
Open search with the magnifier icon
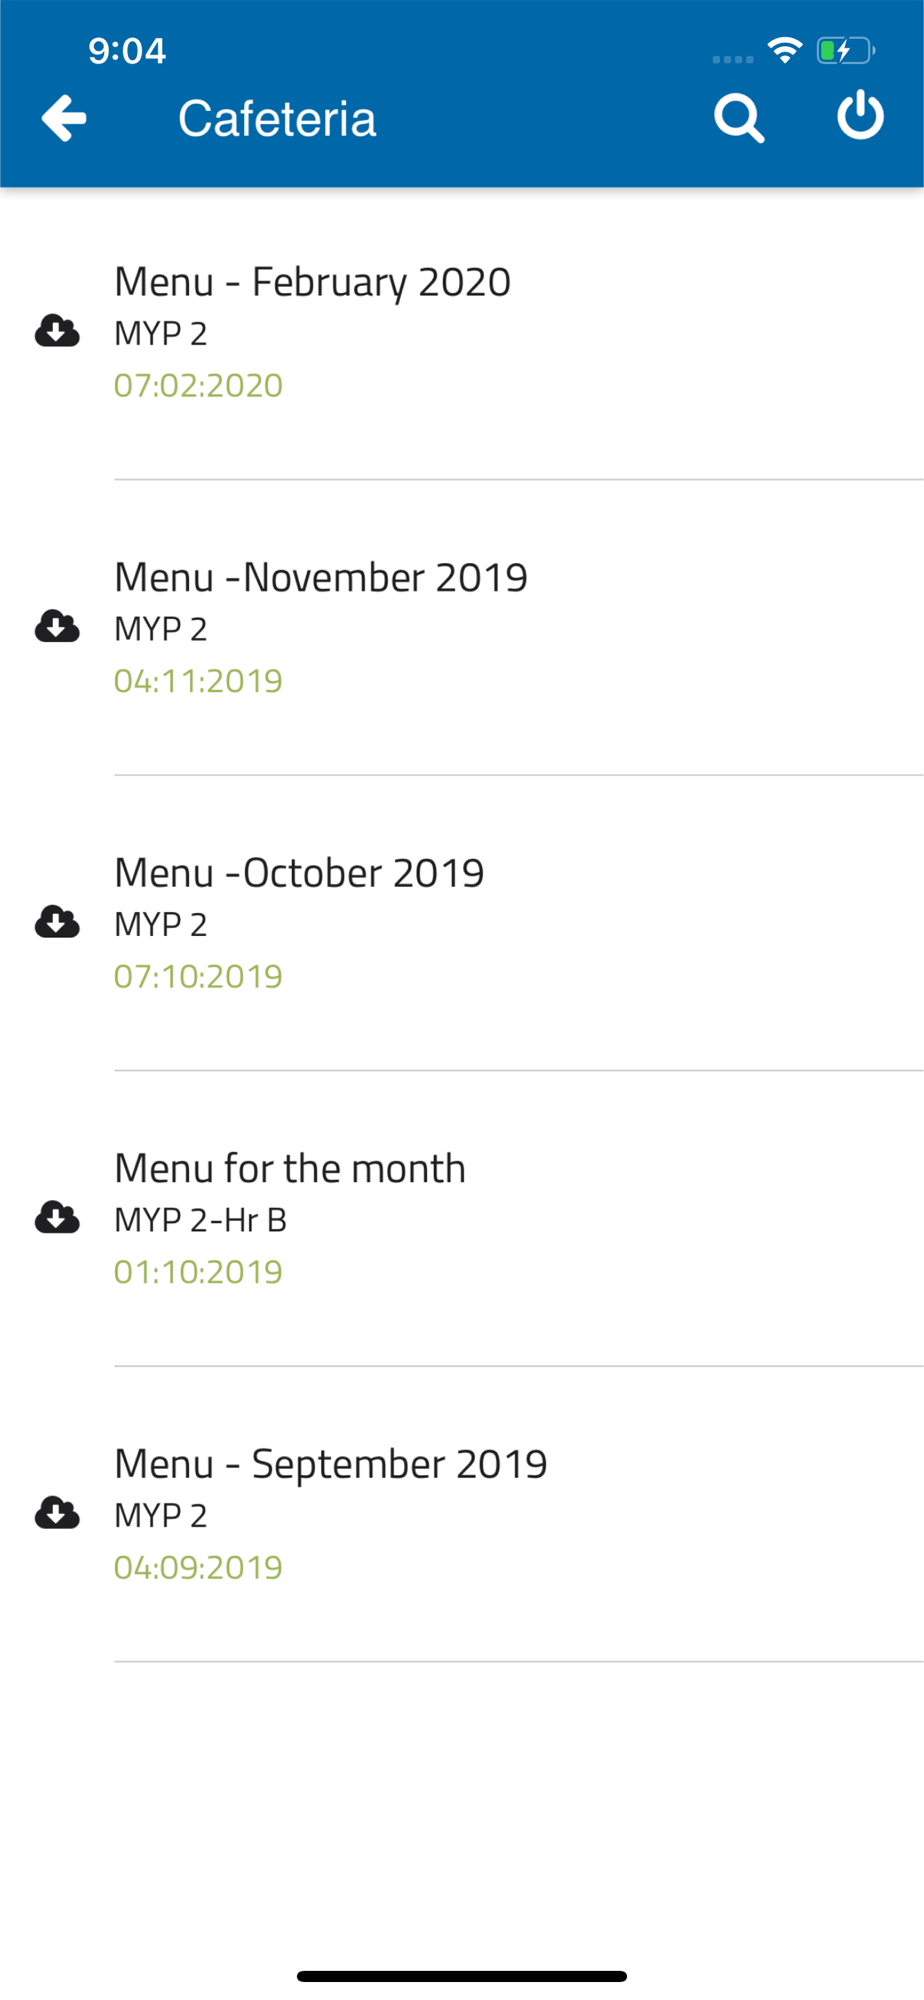tap(739, 119)
